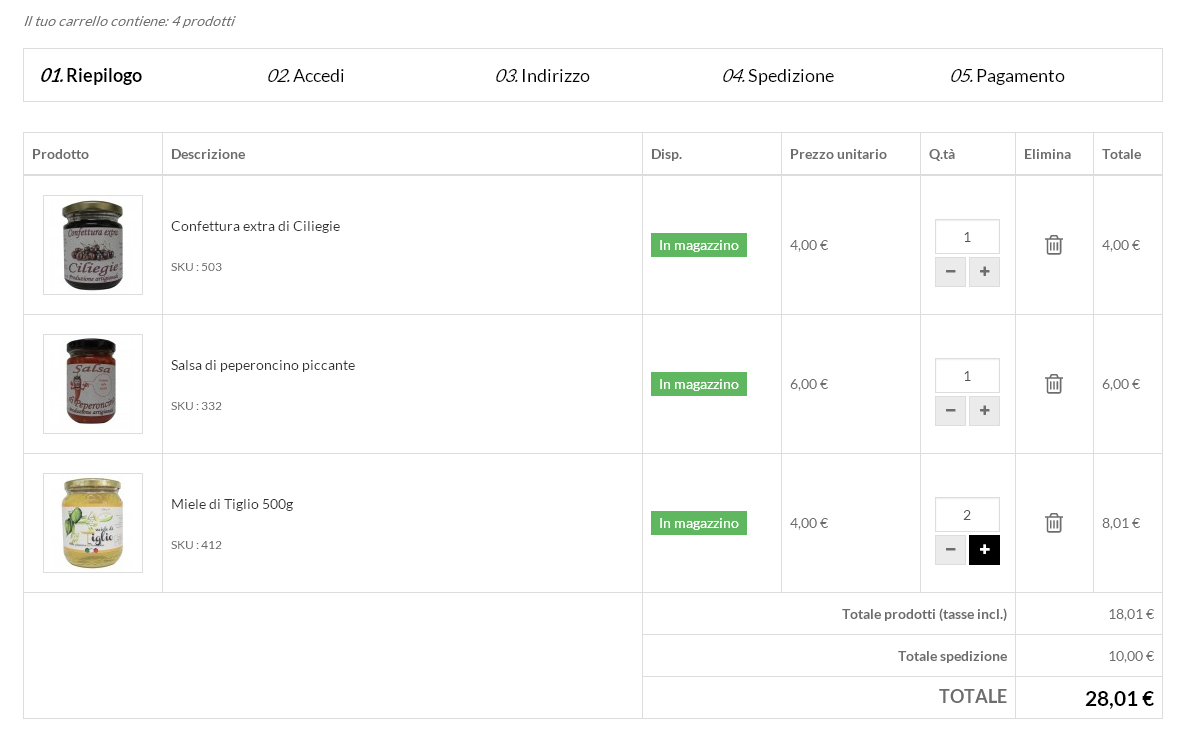Click trash icon for Miele di Tiglio
Image resolution: width=1198 pixels, height=731 pixels.
coord(1054,523)
